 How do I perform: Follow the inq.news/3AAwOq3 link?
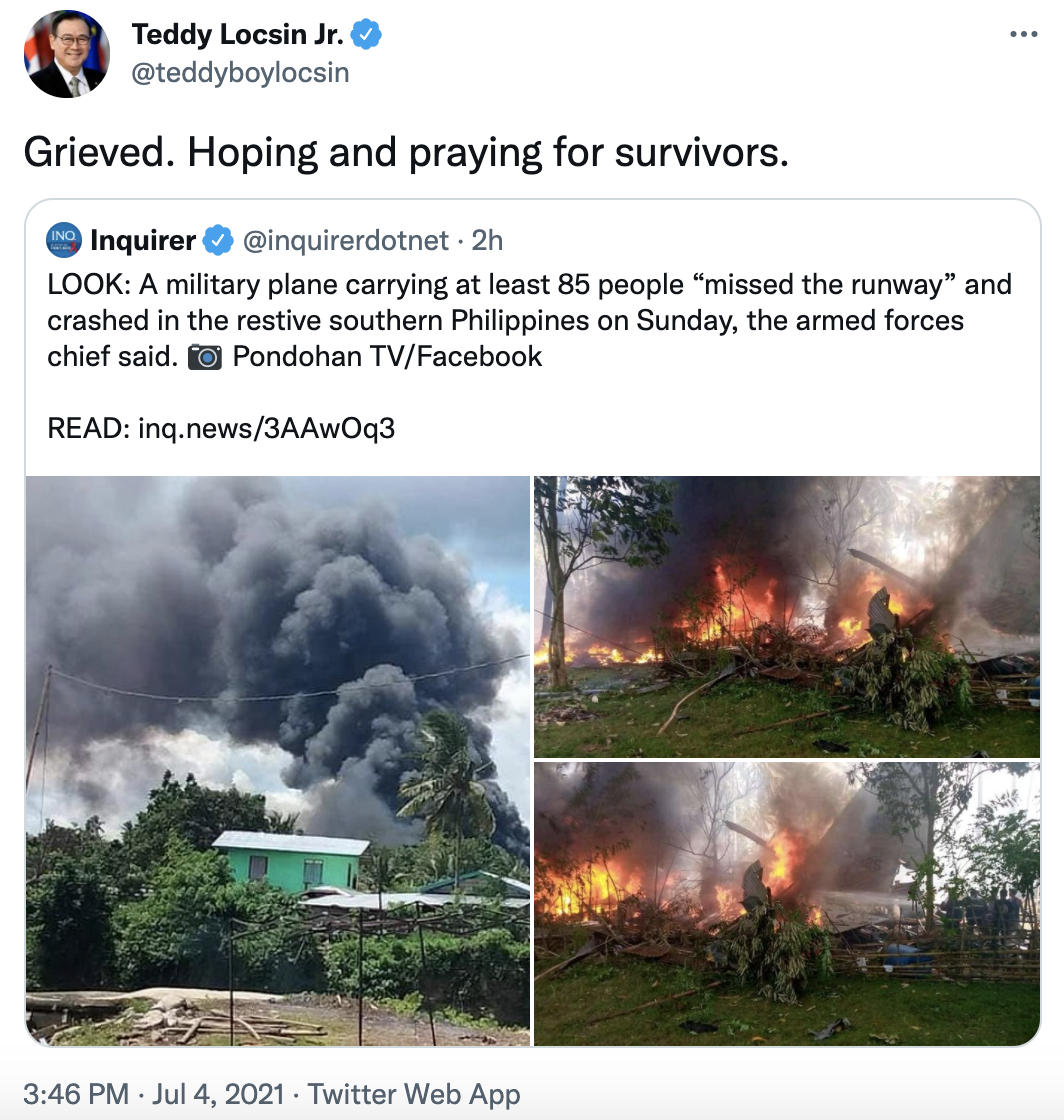point(267,429)
